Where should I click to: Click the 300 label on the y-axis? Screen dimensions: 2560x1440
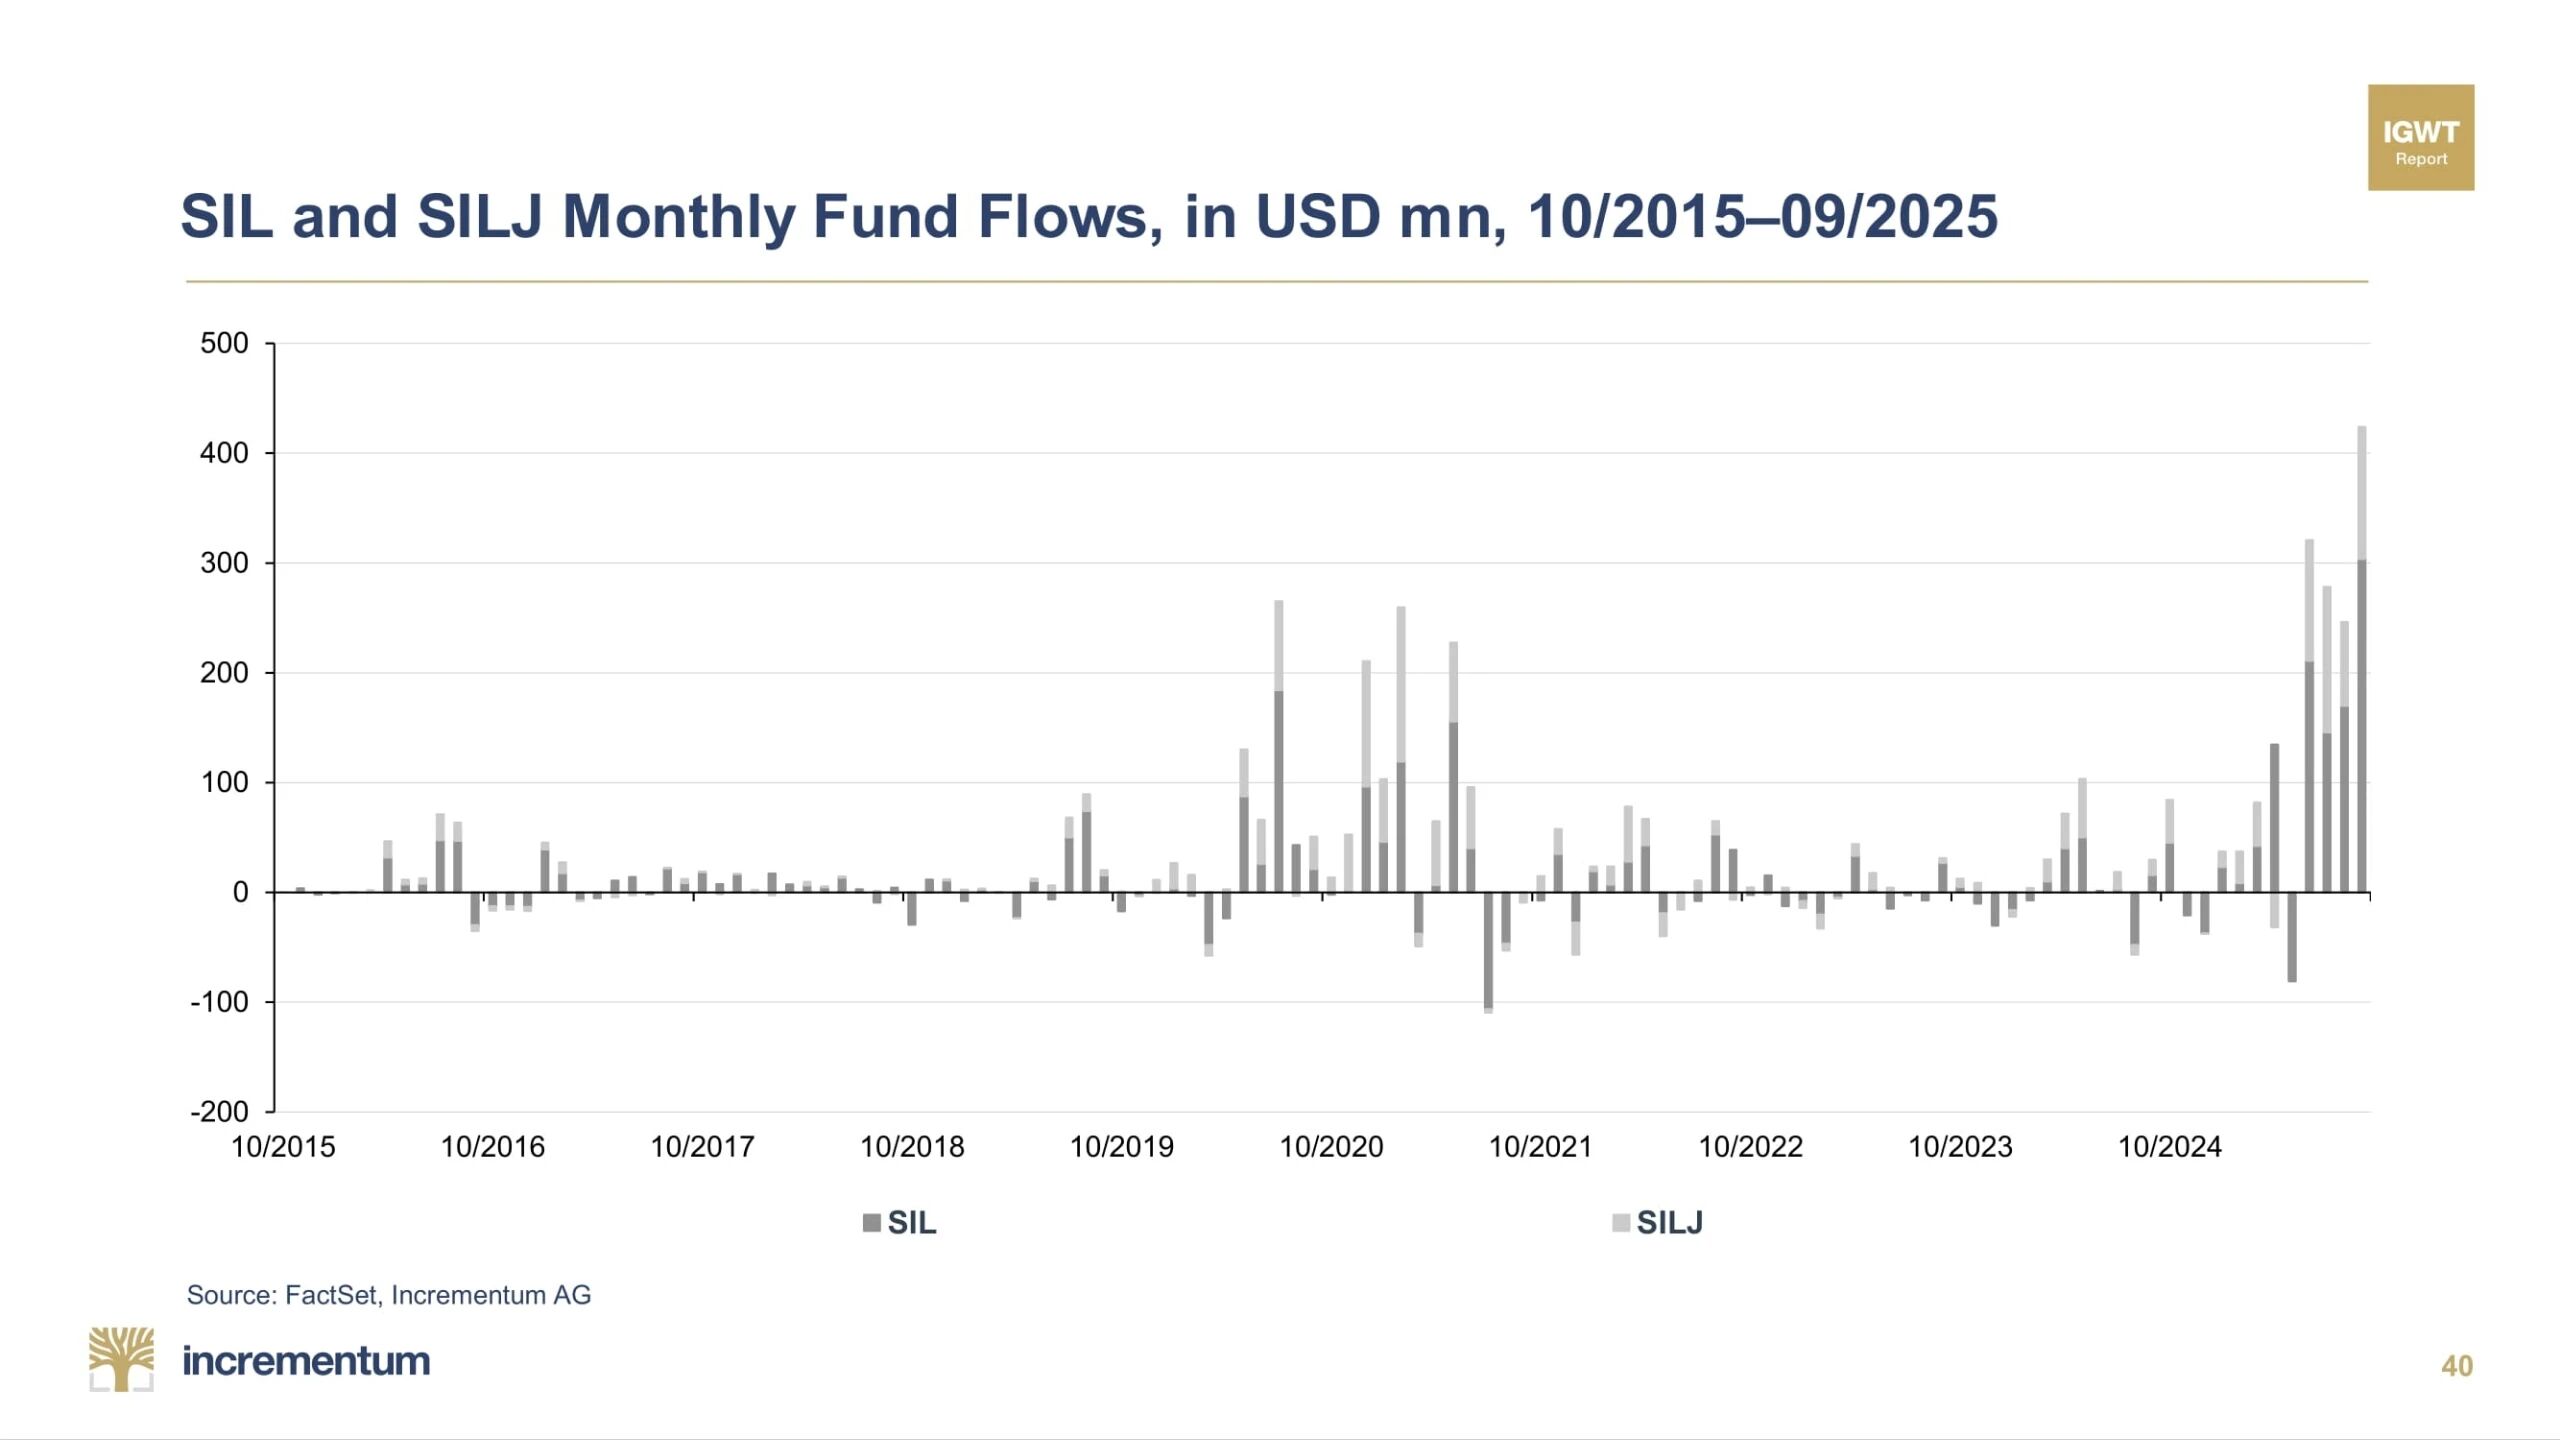click(x=224, y=563)
